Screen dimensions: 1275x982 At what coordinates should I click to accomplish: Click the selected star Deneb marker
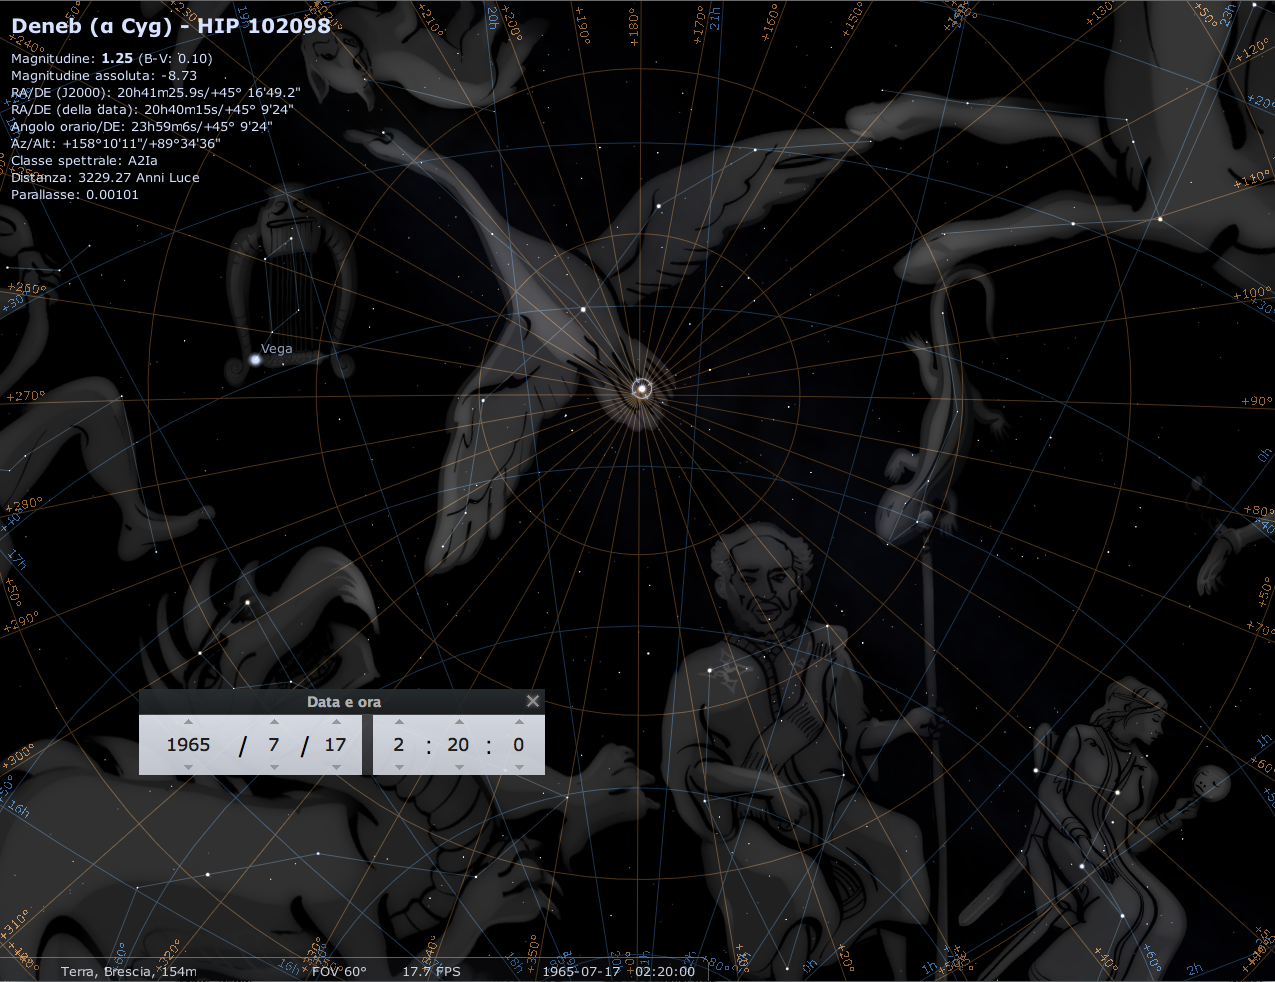pyautogui.click(x=641, y=388)
